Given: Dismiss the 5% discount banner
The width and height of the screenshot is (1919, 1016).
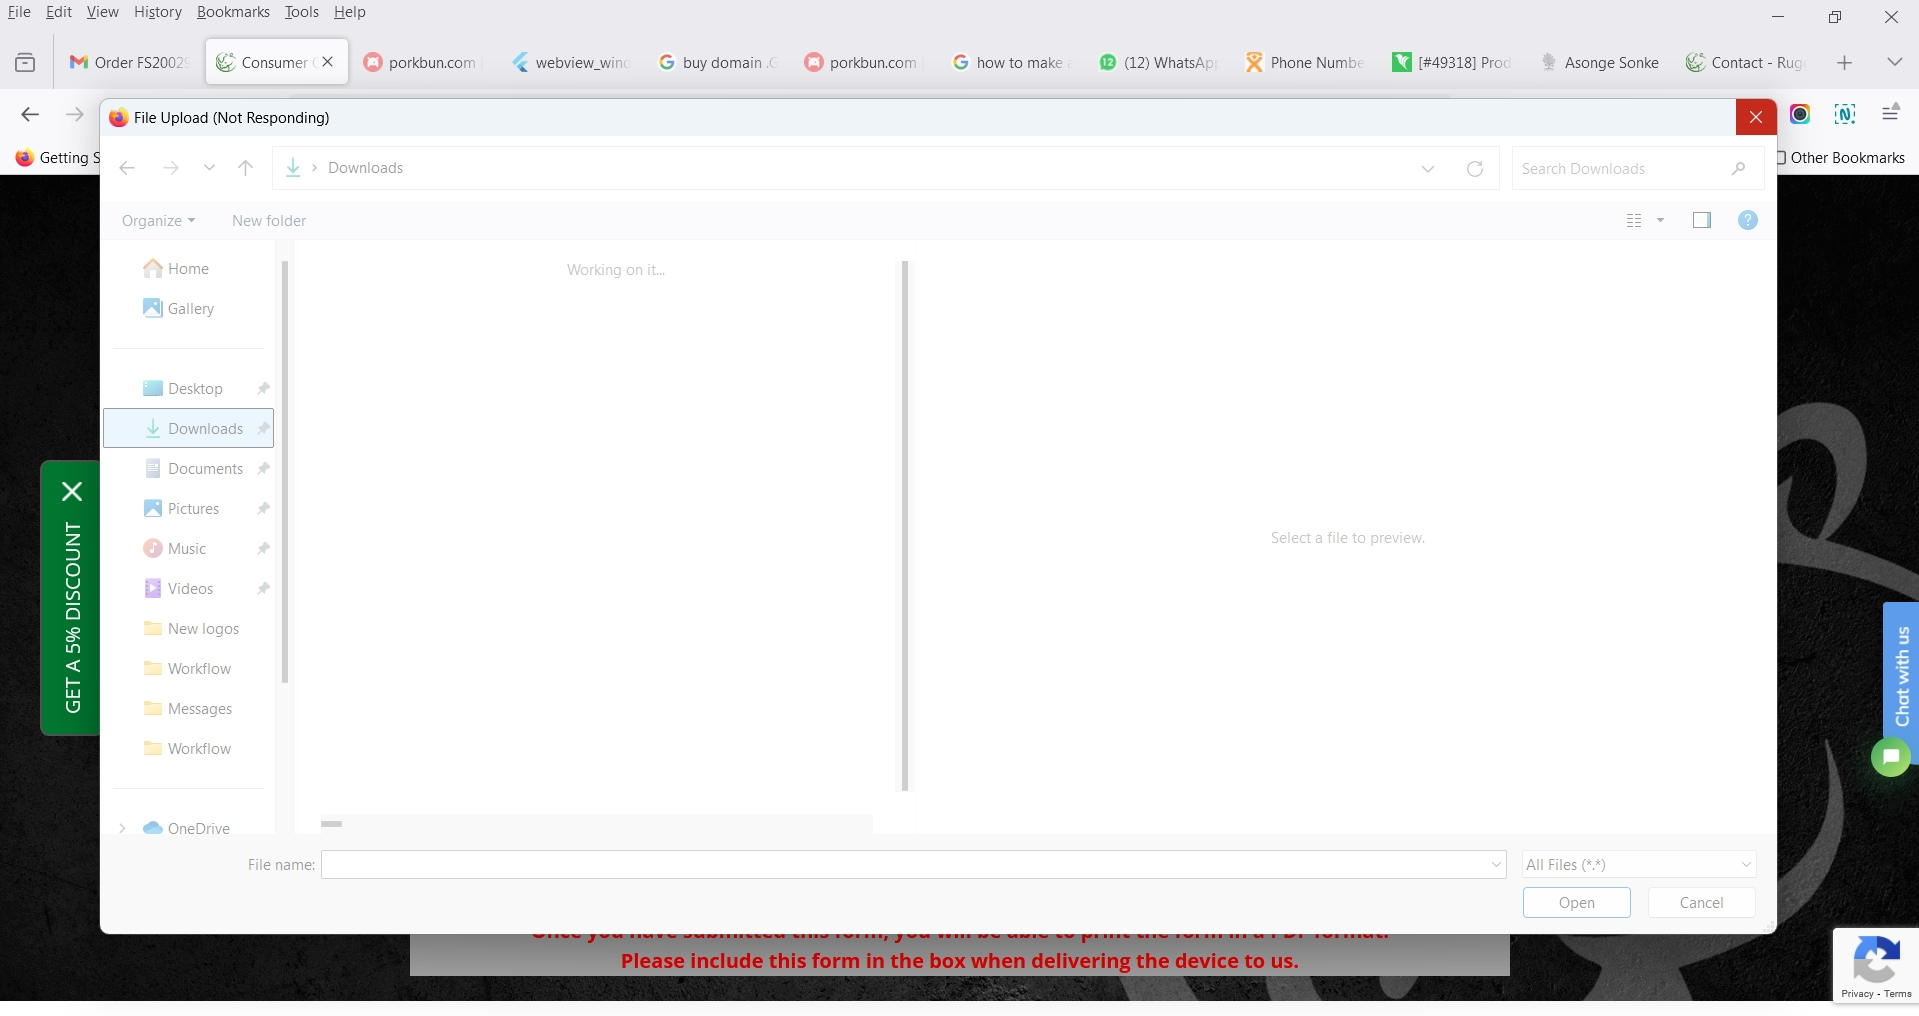Looking at the screenshot, I should 72,491.
